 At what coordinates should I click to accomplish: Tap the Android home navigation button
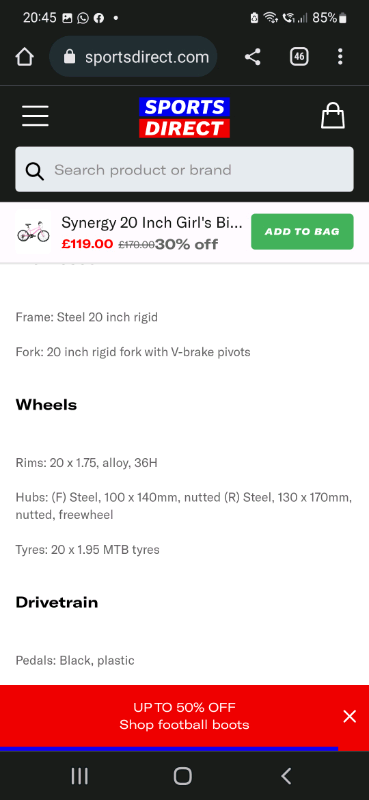click(x=183, y=776)
